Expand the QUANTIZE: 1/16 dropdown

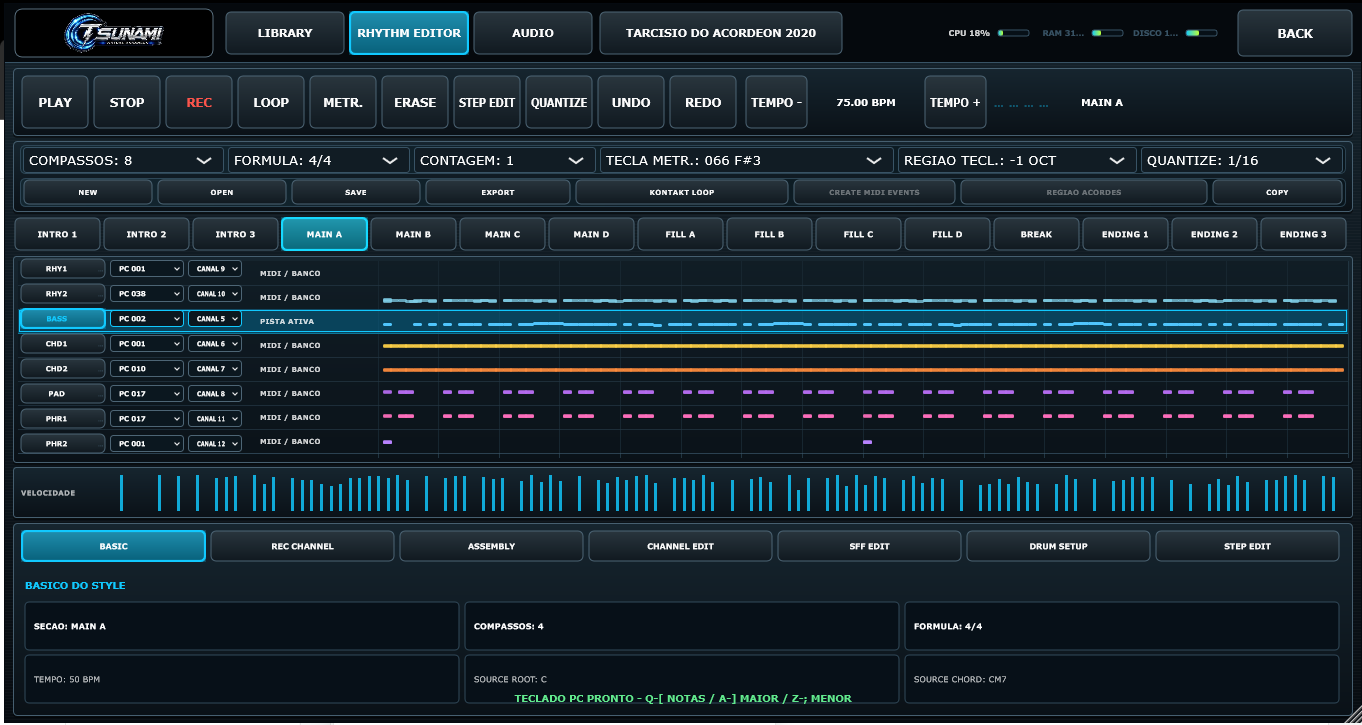click(x=1242, y=160)
